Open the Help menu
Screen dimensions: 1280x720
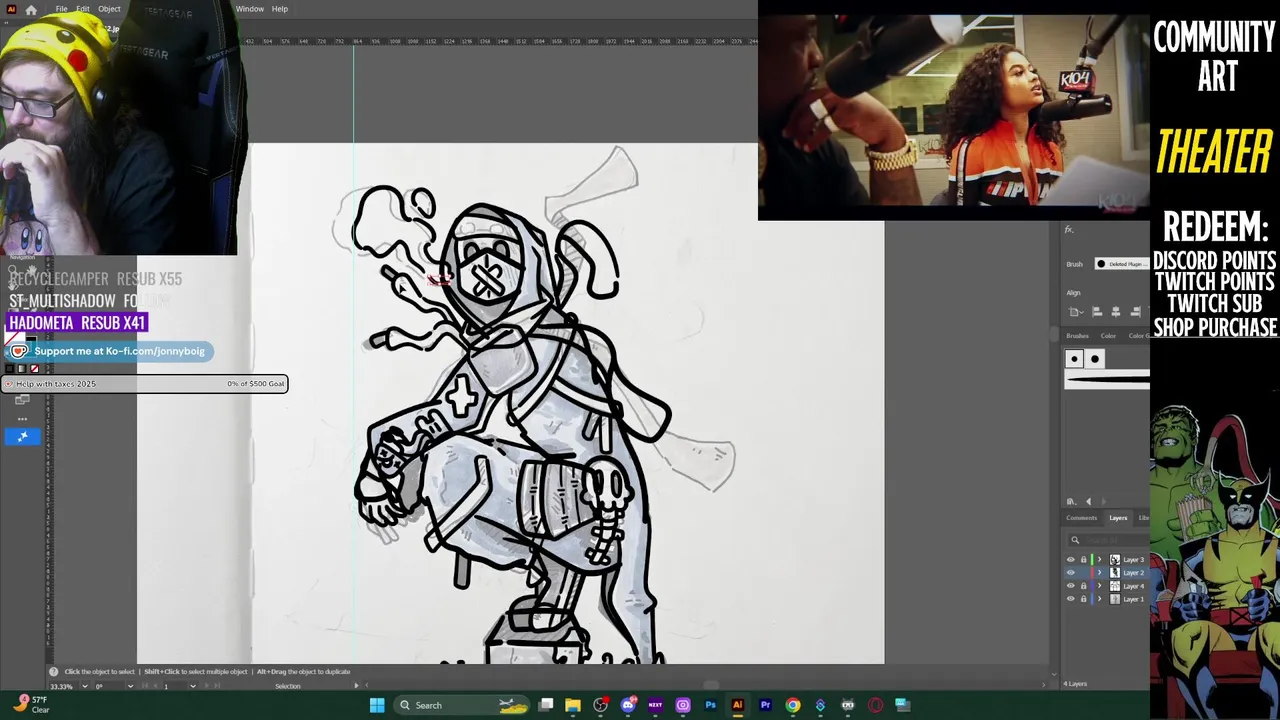coord(280,9)
